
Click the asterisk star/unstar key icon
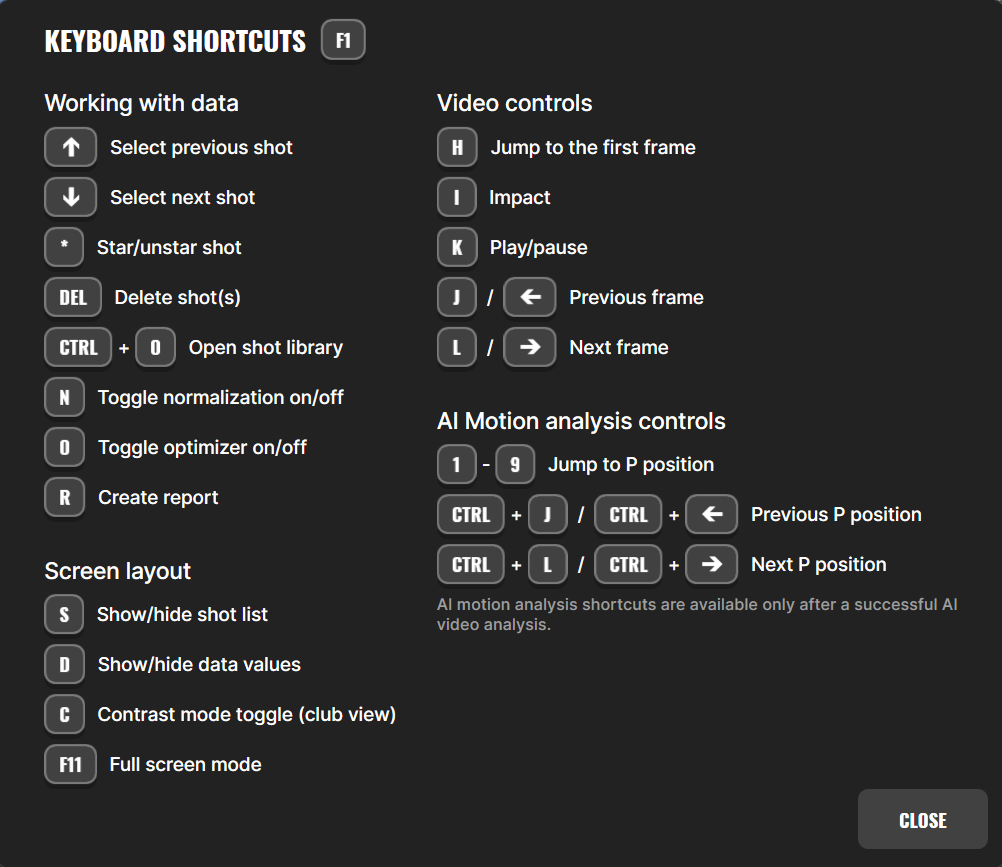click(x=64, y=247)
